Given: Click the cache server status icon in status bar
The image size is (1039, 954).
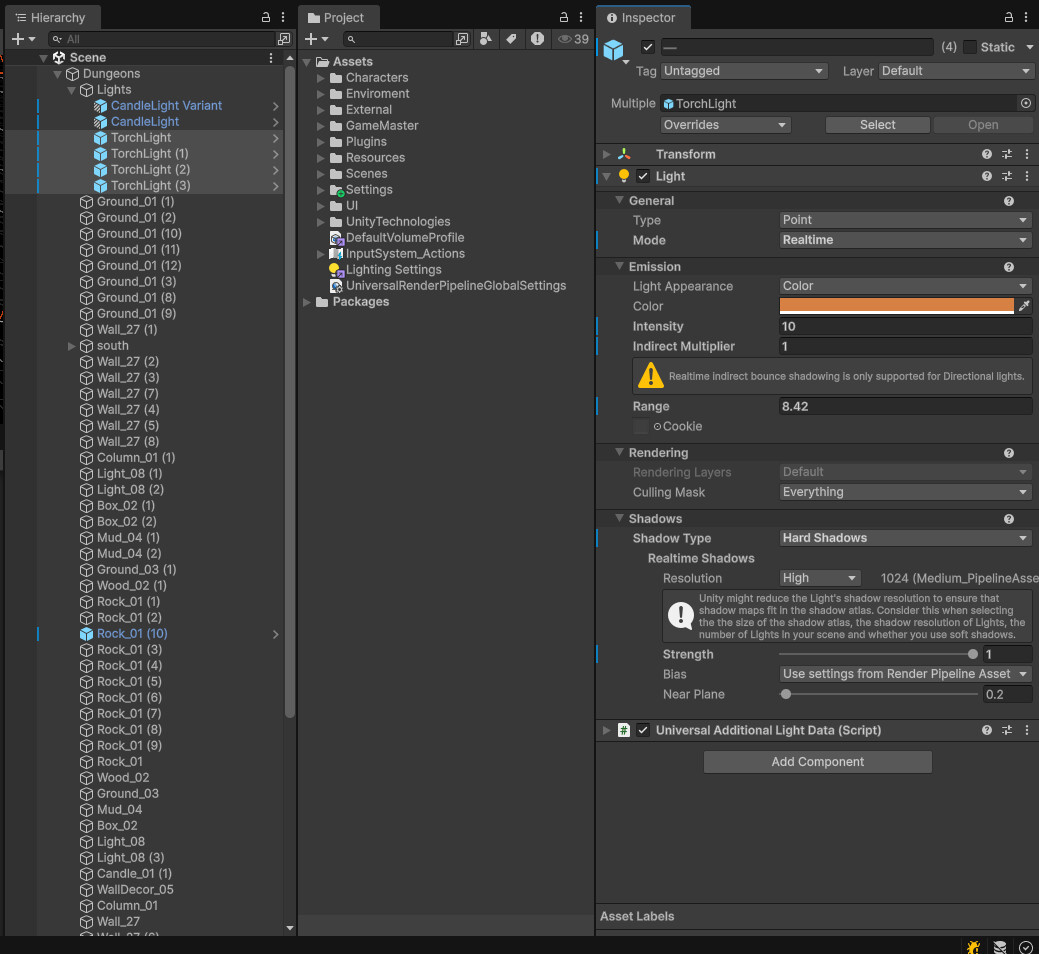Looking at the screenshot, I should tap(1000, 946).
